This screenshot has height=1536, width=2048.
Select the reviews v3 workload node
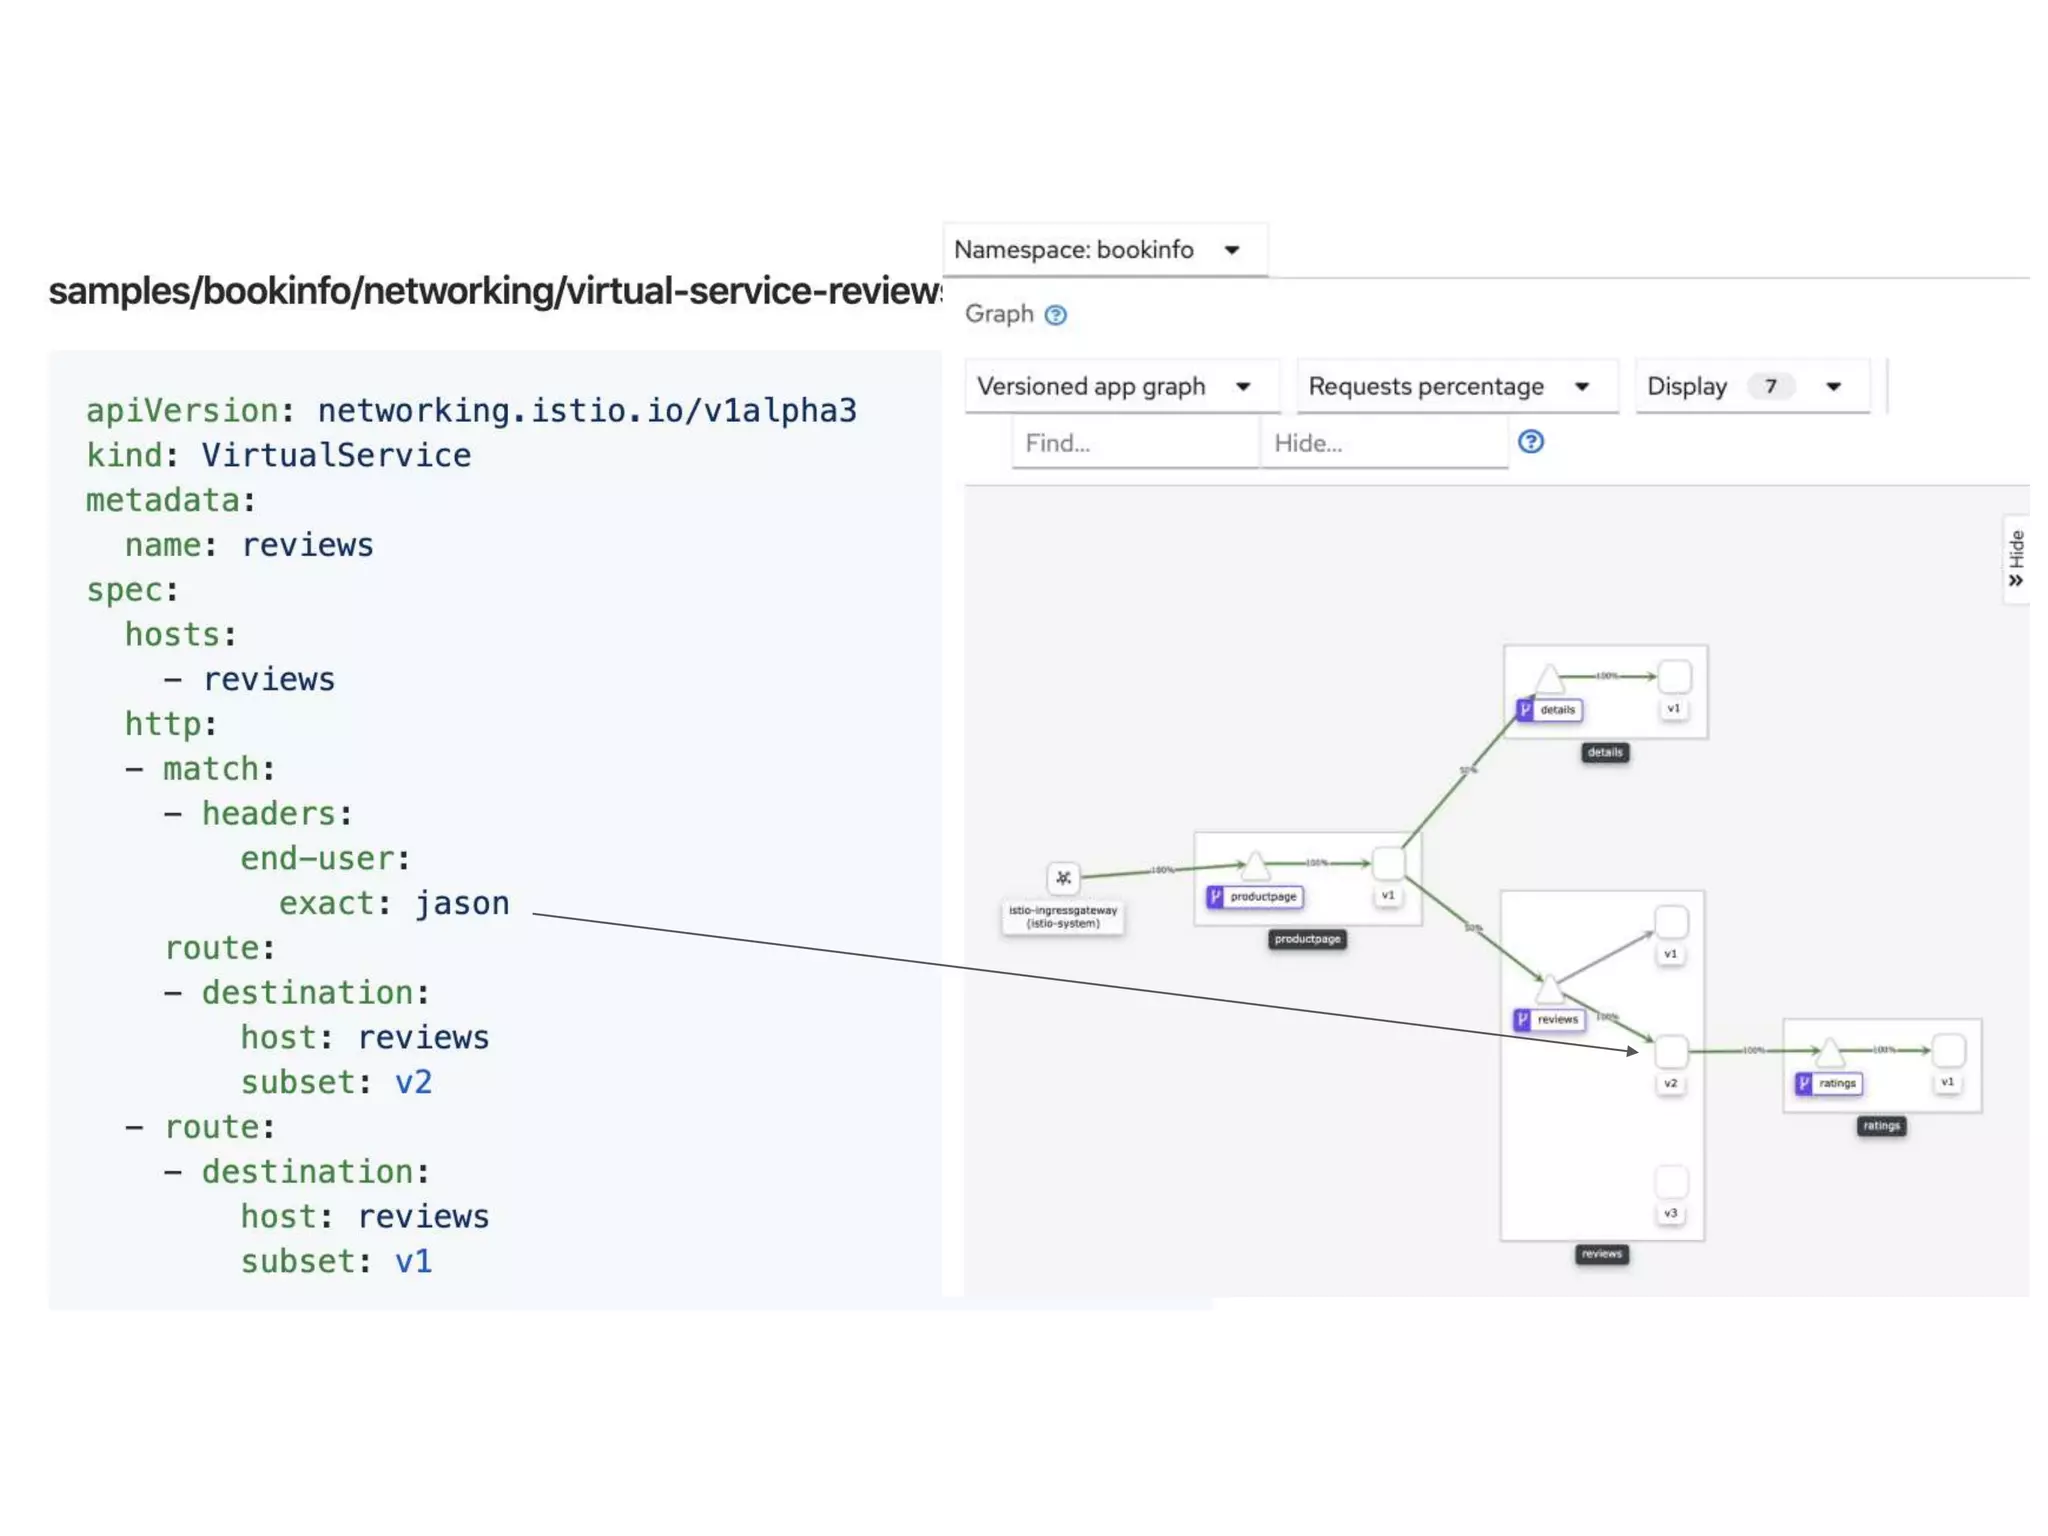click(x=1671, y=1182)
